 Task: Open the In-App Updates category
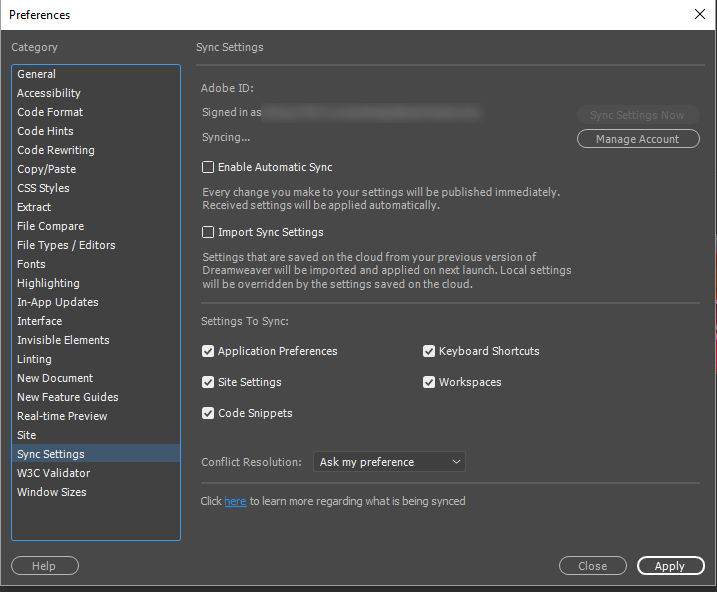click(x=96, y=302)
